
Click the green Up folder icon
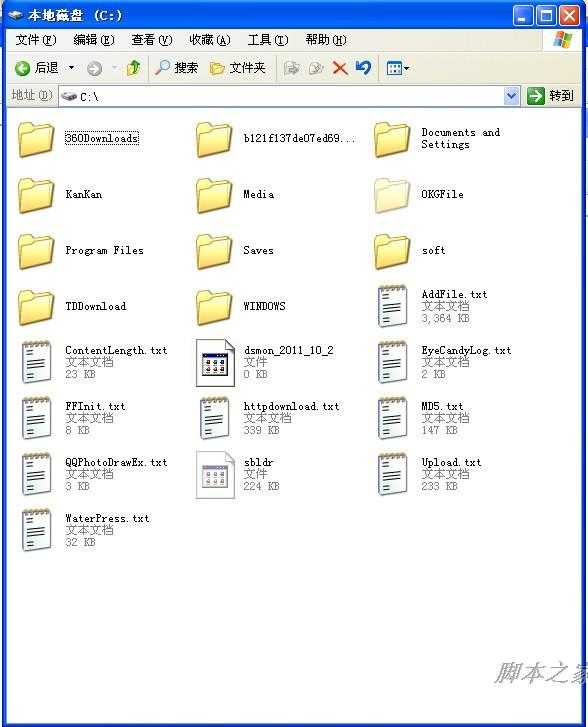(x=134, y=69)
